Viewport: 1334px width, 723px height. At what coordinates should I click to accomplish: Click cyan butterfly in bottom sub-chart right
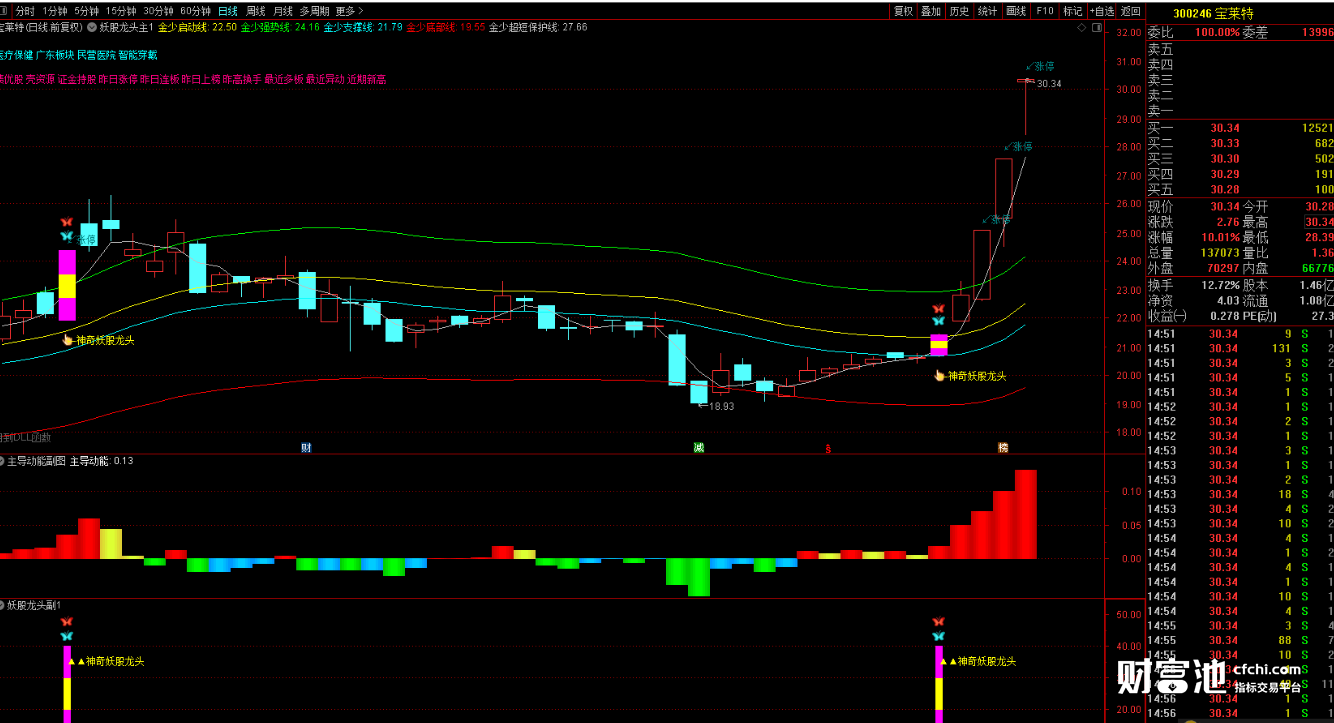[938, 636]
